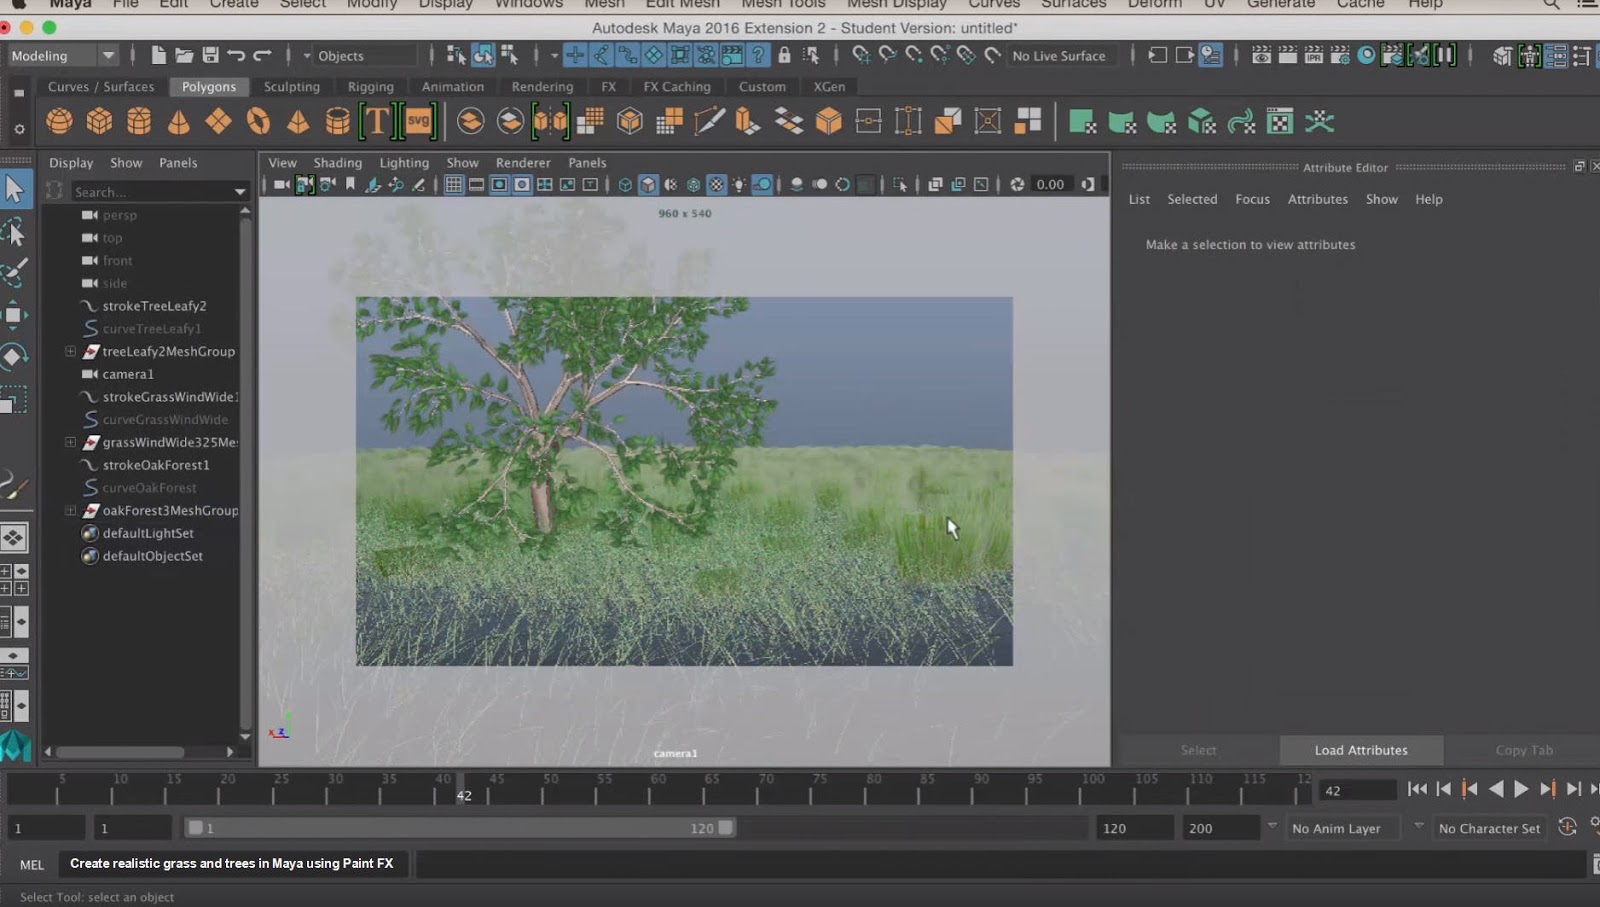The height and width of the screenshot is (907, 1600).
Task: Select the polygon cone creation icon
Action: click(179, 121)
